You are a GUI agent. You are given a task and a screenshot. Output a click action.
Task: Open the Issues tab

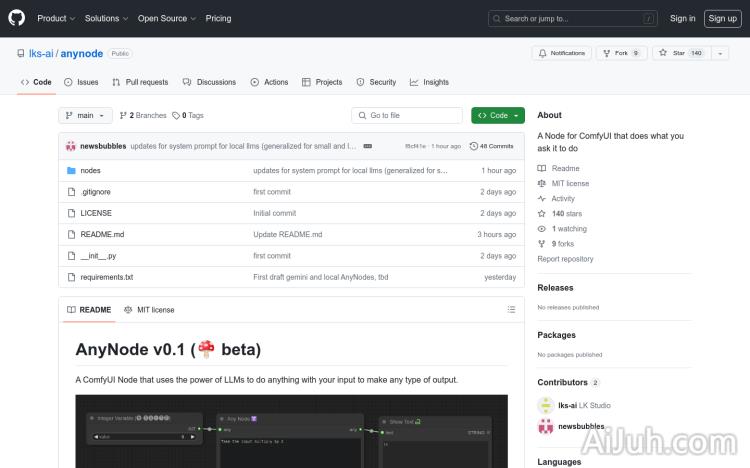(81, 82)
